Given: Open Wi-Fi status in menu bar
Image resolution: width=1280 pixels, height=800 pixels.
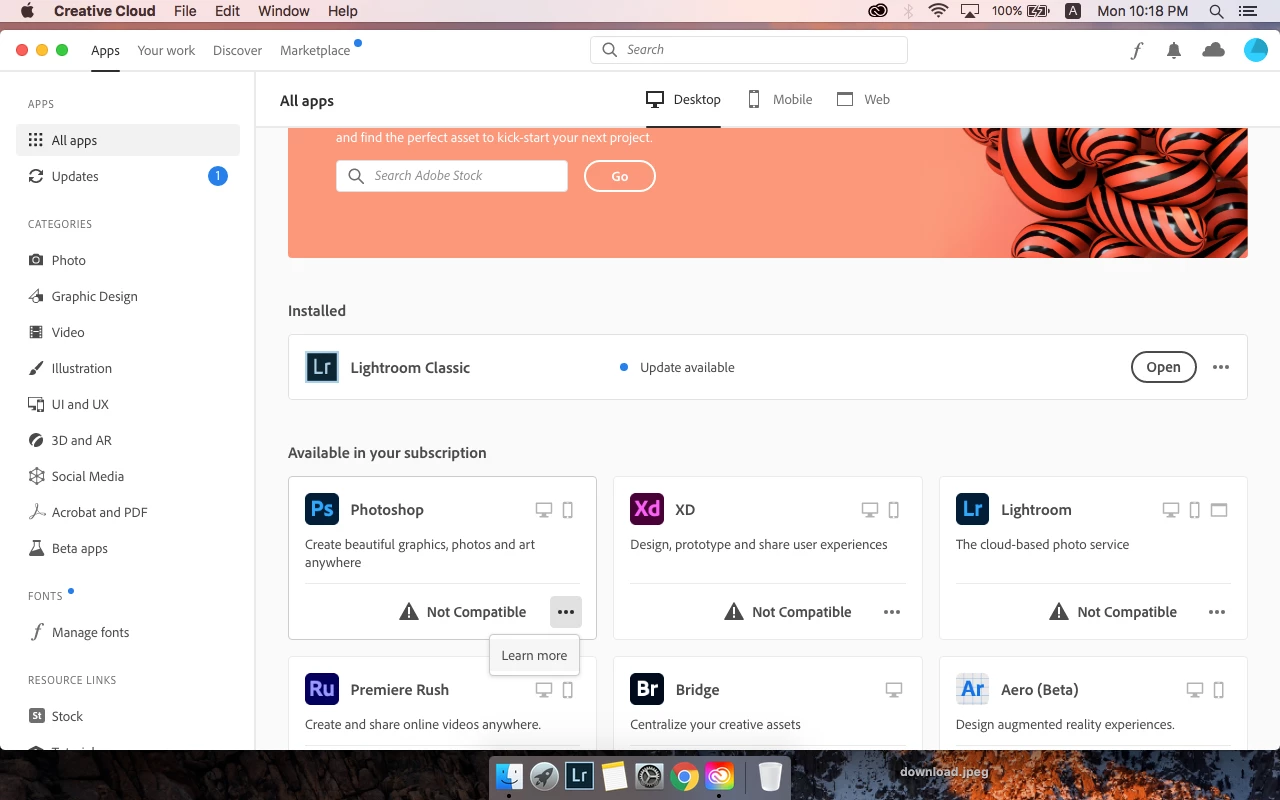Looking at the screenshot, I should (938, 11).
